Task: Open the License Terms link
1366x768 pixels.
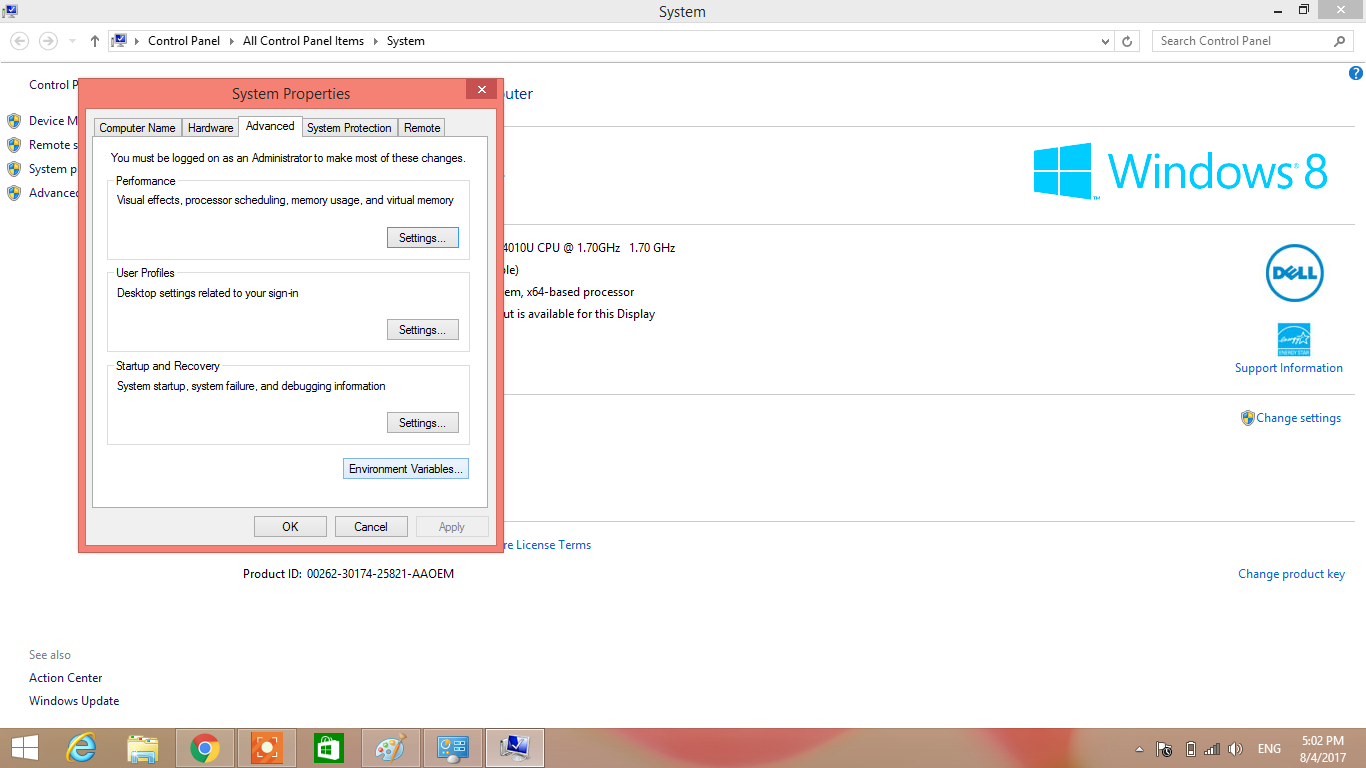Action: [547, 545]
